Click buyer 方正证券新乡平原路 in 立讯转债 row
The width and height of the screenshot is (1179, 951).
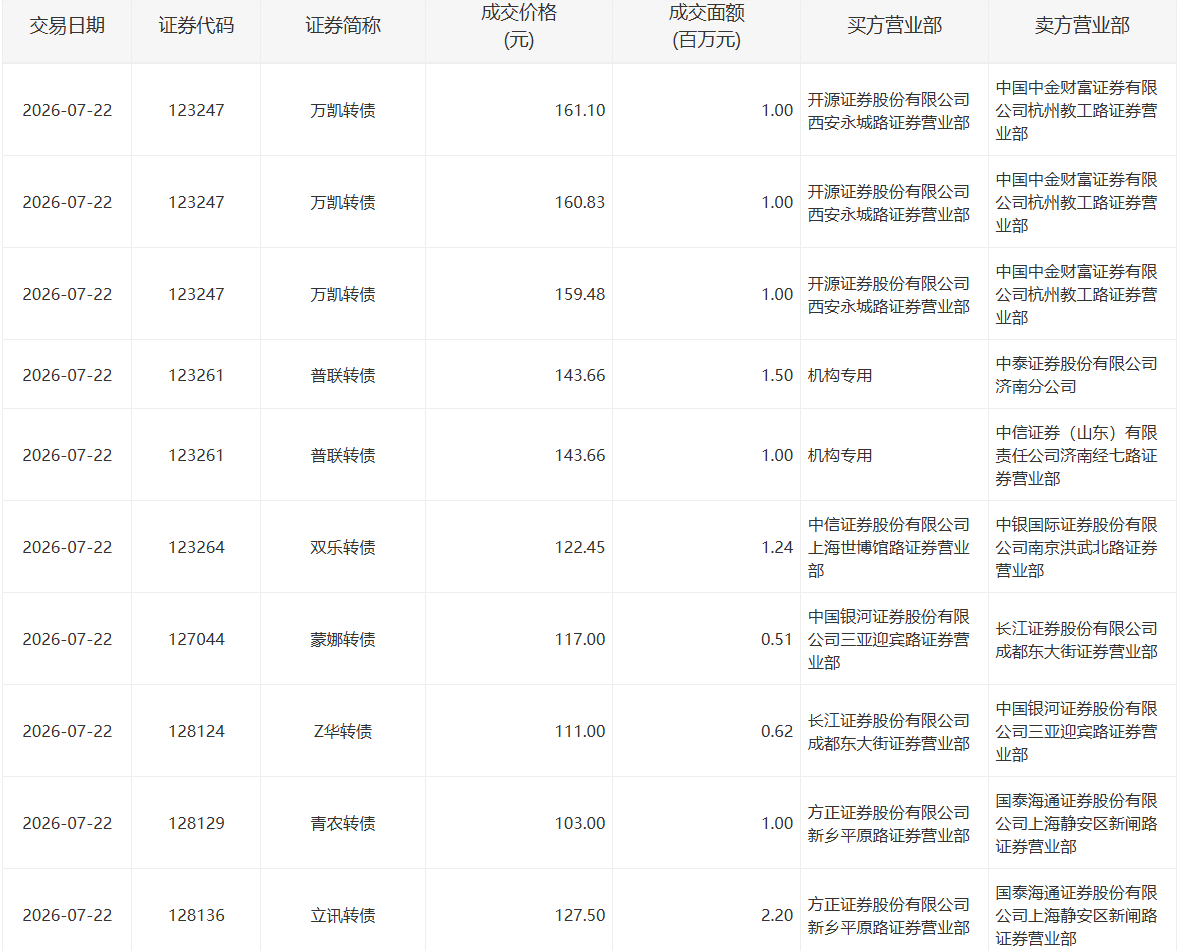(889, 916)
